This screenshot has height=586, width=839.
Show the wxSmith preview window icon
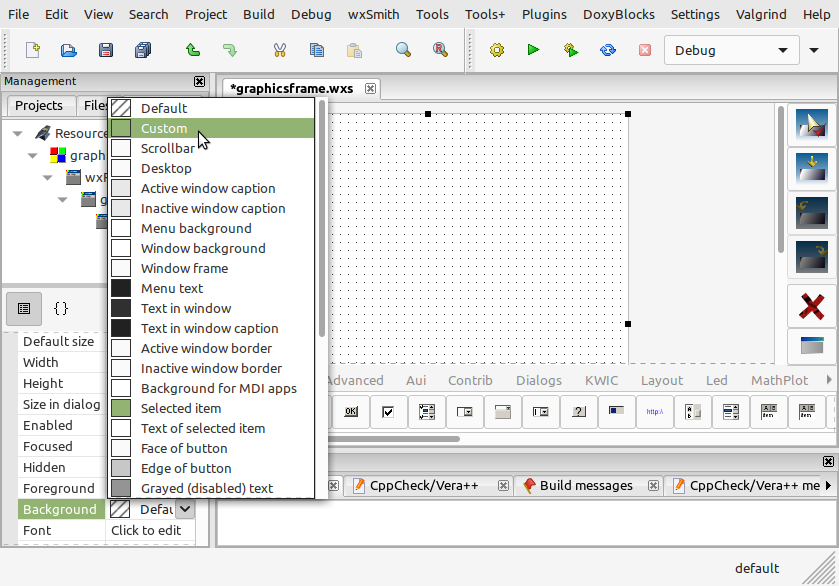812,346
